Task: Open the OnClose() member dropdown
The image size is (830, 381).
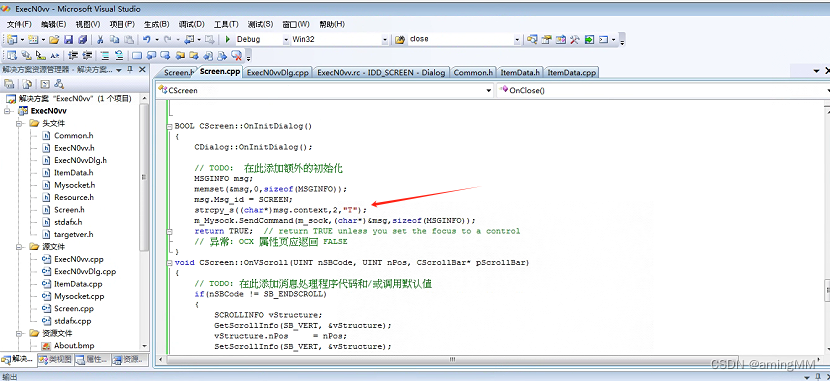Action: (828, 90)
